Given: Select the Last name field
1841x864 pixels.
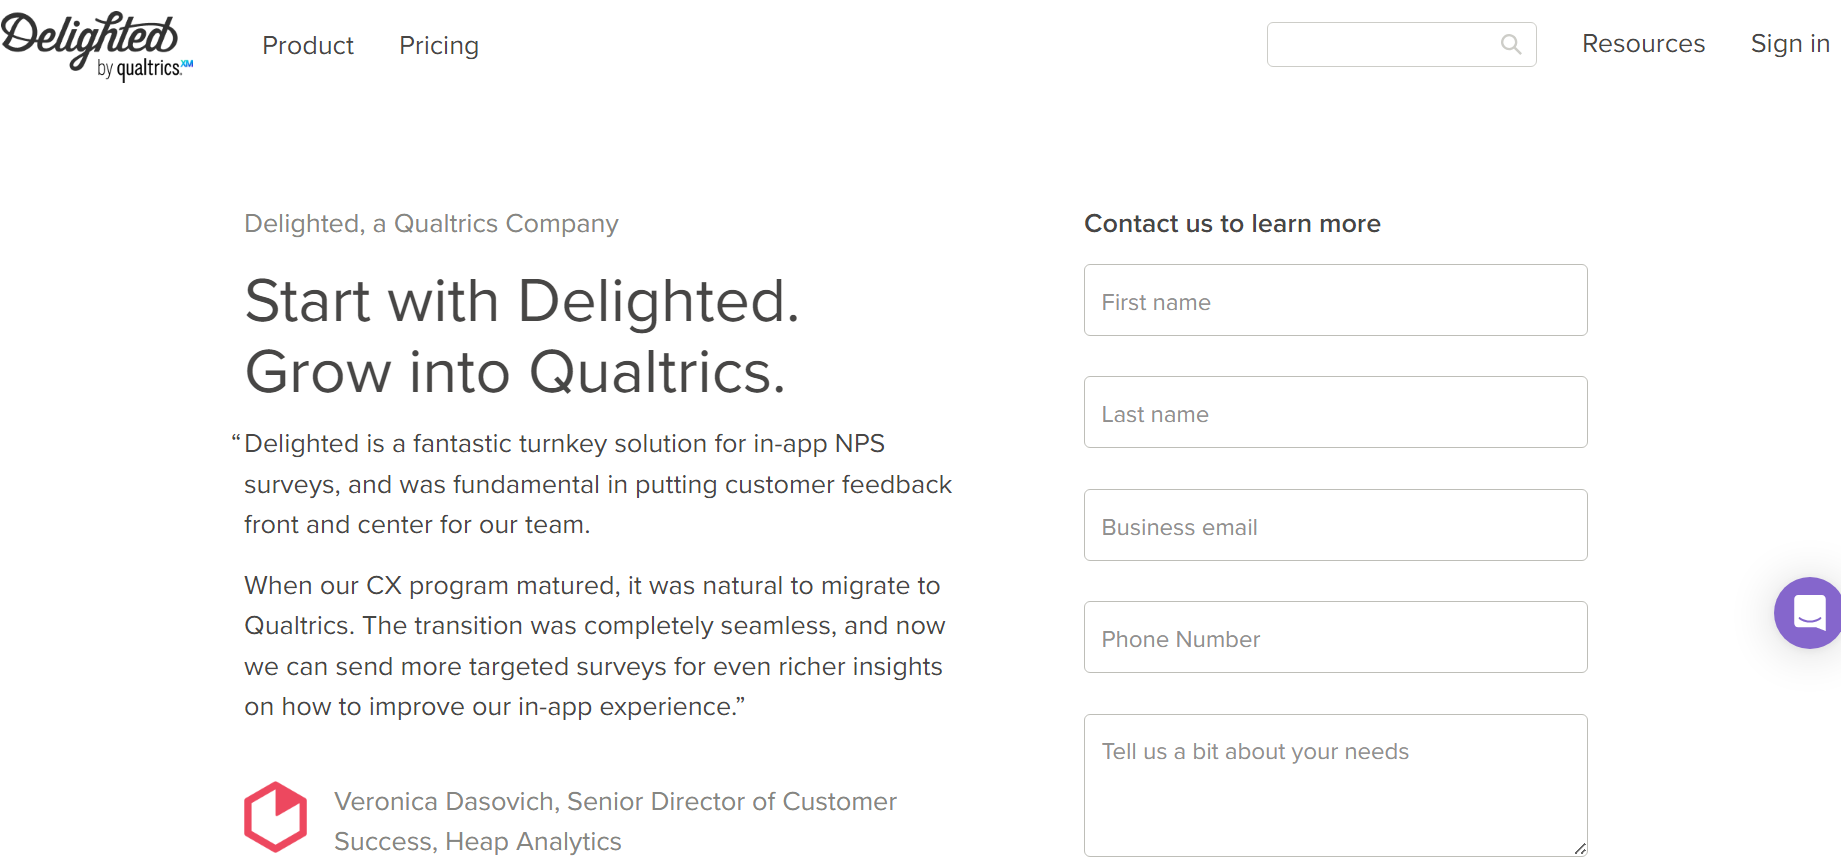Looking at the screenshot, I should click(x=1335, y=413).
